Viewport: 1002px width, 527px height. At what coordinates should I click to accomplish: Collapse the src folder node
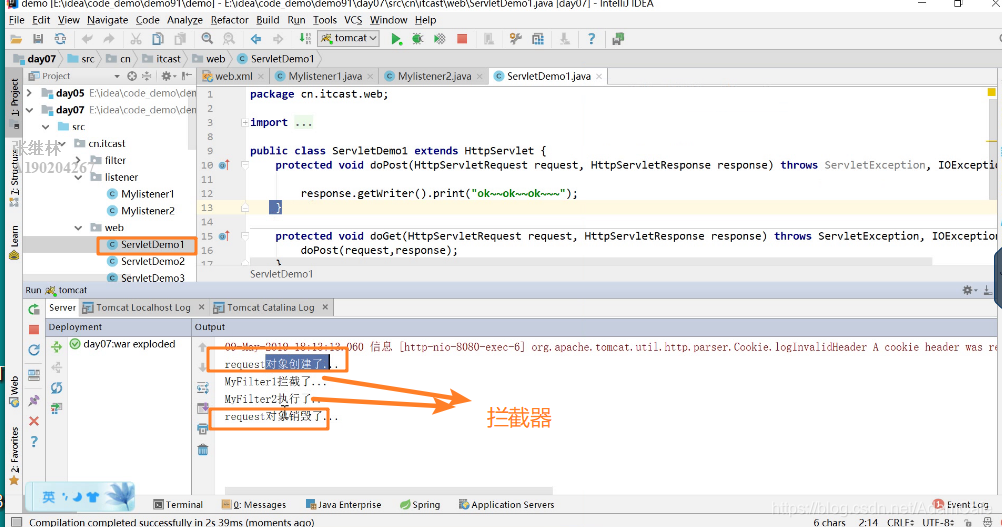(x=45, y=126)
